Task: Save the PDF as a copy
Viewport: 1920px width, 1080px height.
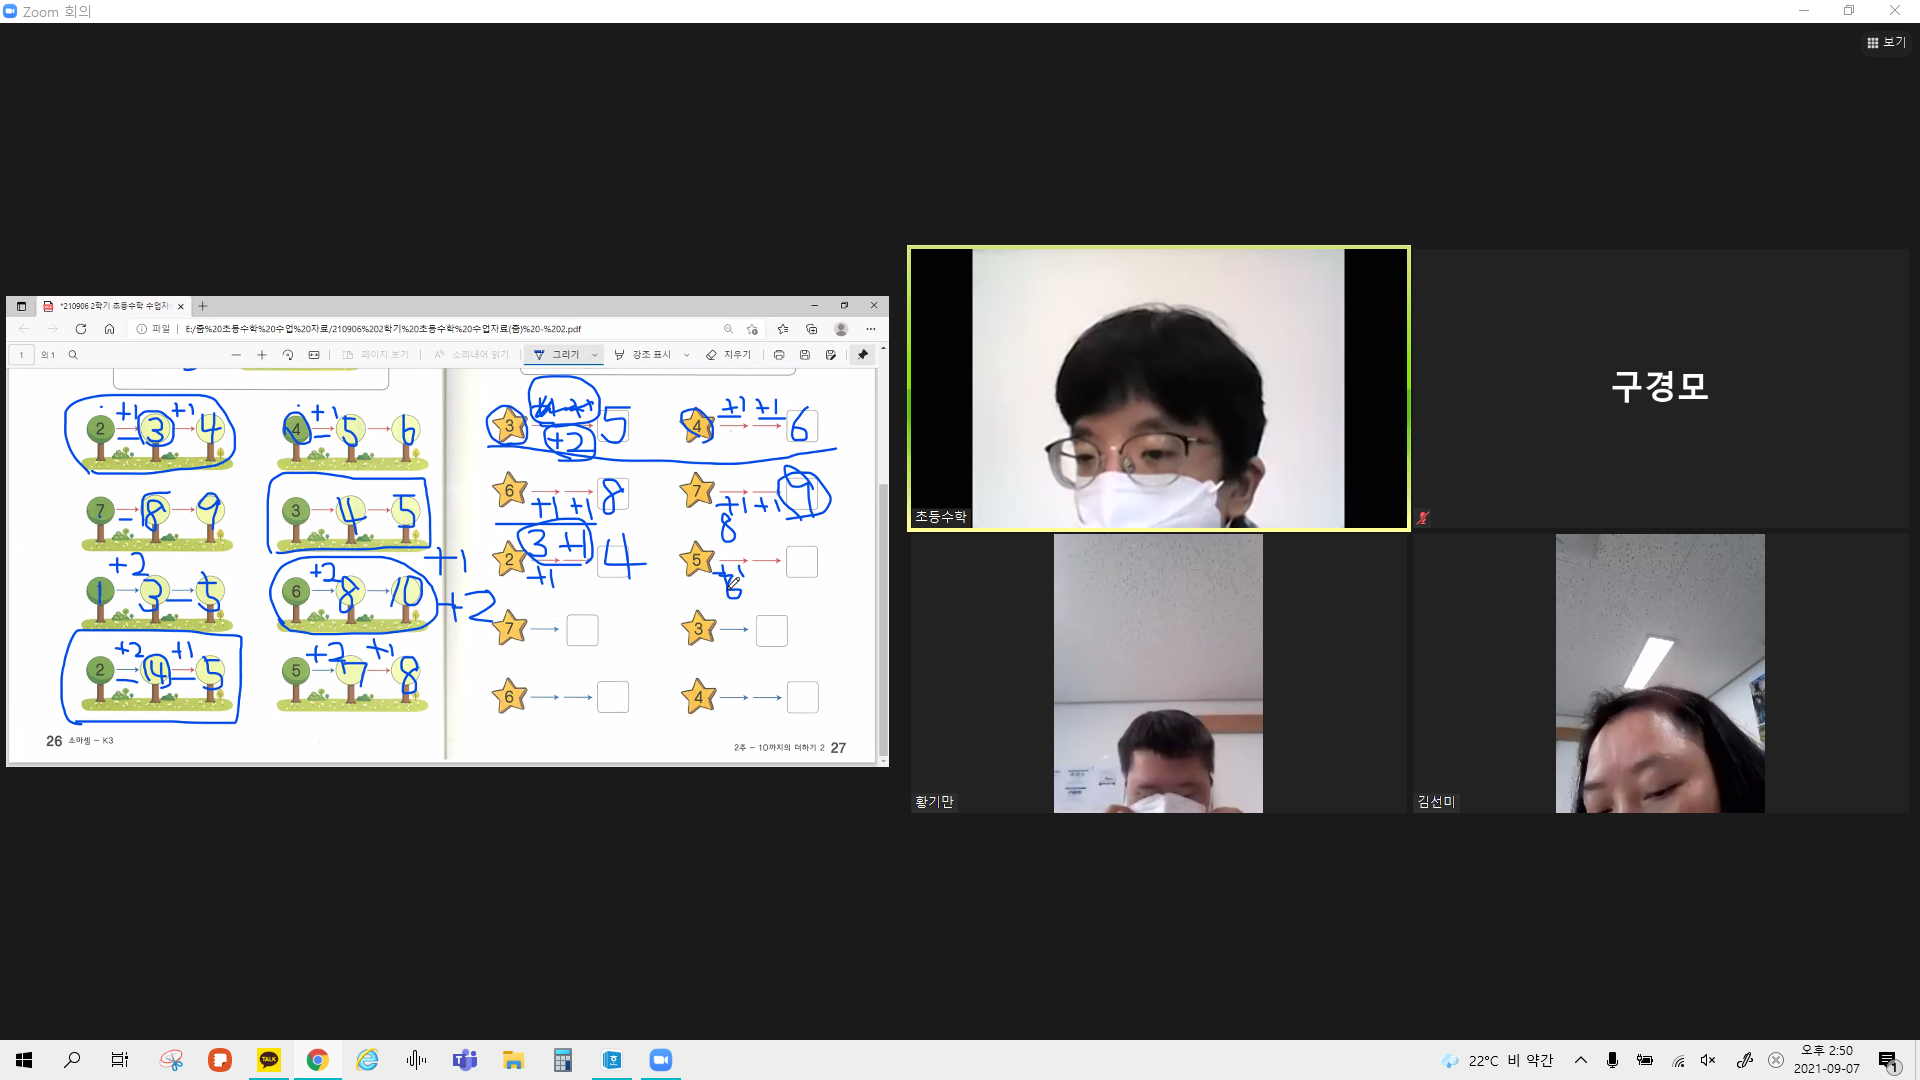Action: point(831,355)
